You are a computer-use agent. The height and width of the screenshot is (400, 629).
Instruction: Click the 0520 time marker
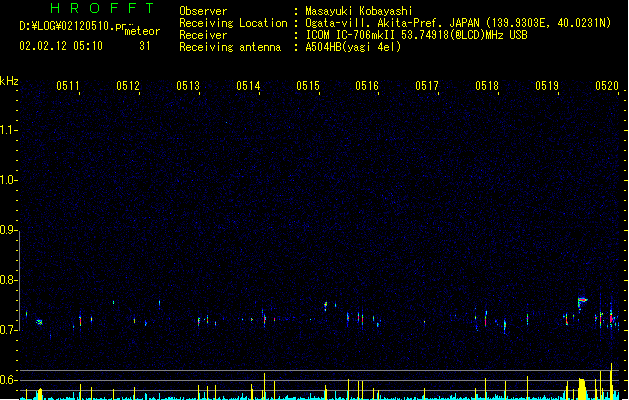pyautogui.click(x=607, y=86)
